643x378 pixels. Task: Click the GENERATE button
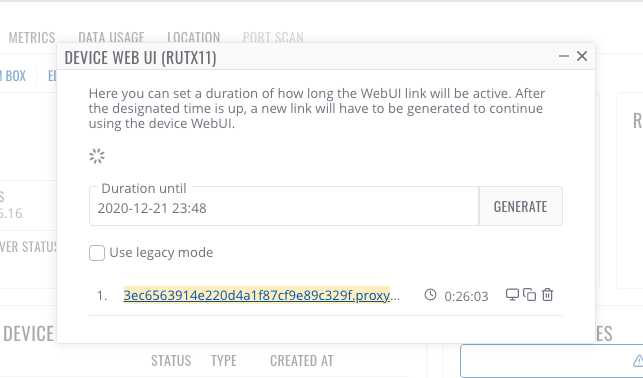pyautogui.click(x=520, y=206)
